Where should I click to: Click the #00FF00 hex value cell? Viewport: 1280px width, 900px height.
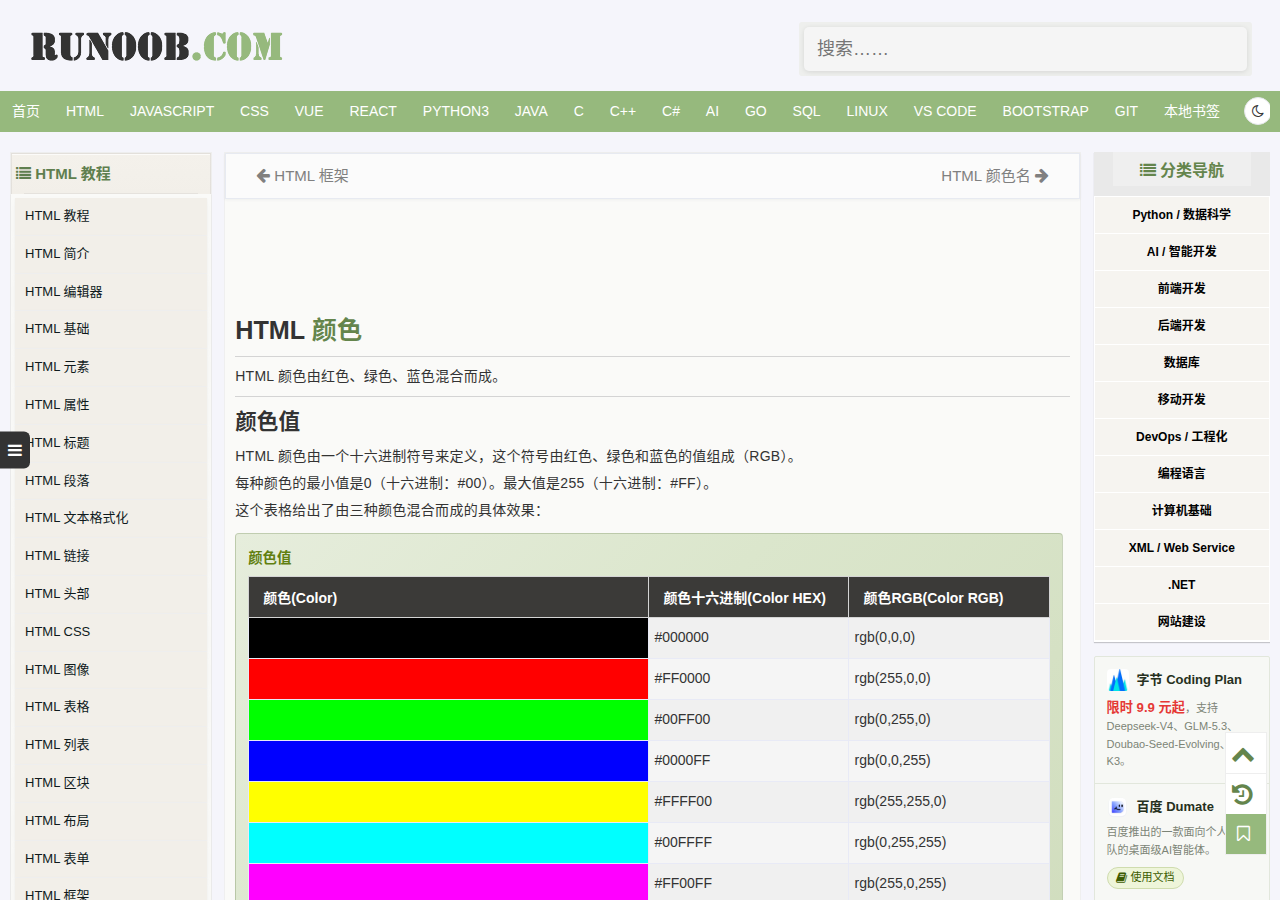pos(748,720)
